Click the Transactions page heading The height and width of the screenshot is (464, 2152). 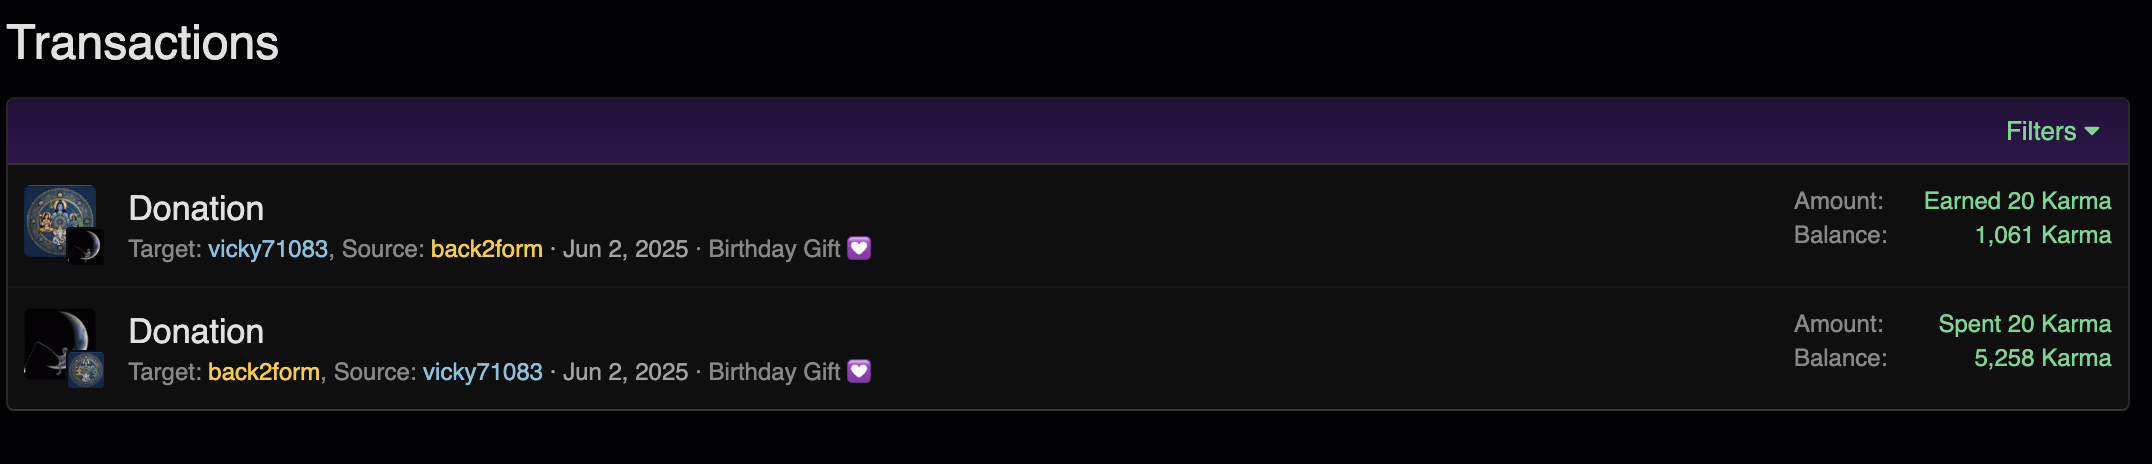[x=142, y=43]
